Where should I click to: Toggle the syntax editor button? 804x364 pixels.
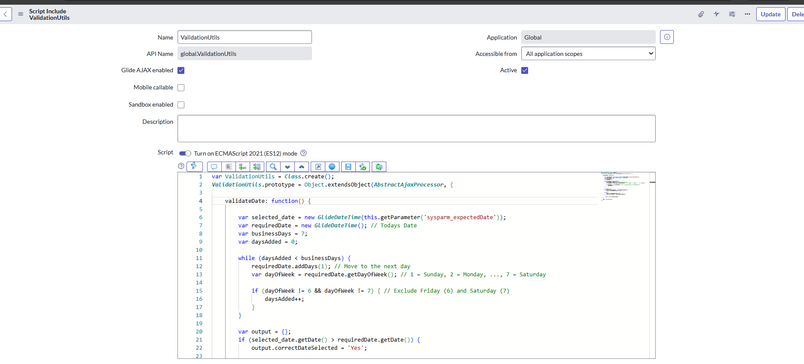coord(195,166)
